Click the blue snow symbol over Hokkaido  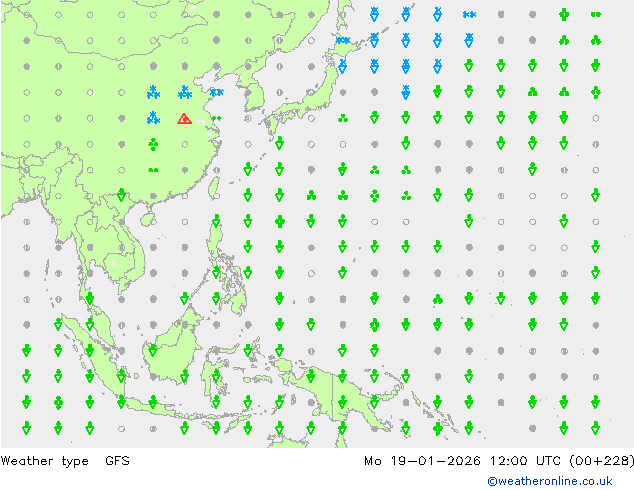(x=343, y=40)
